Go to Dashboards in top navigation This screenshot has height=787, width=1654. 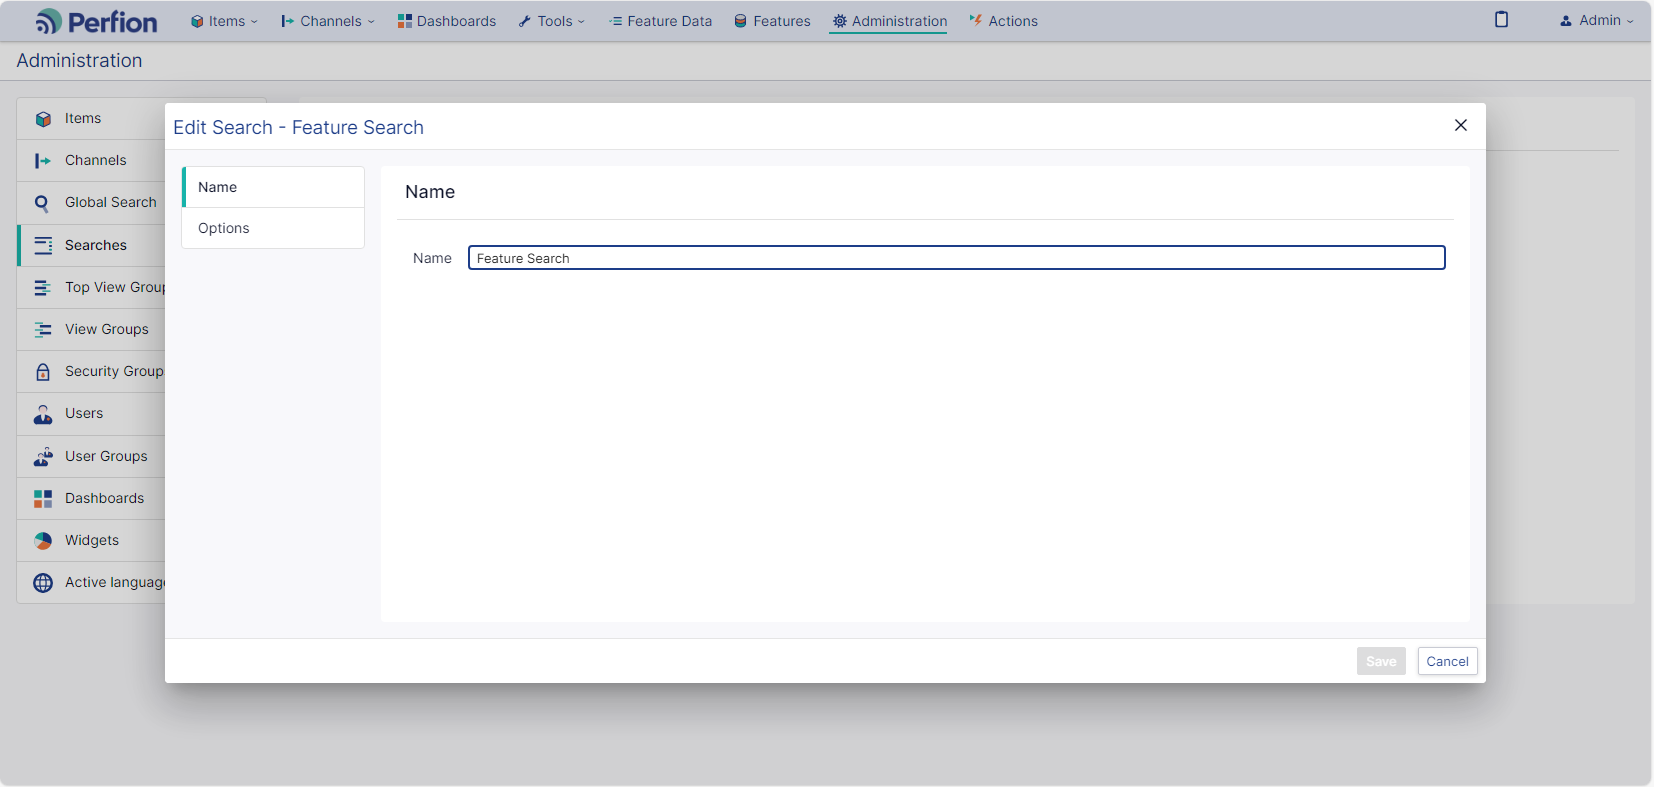pos(446,21)
